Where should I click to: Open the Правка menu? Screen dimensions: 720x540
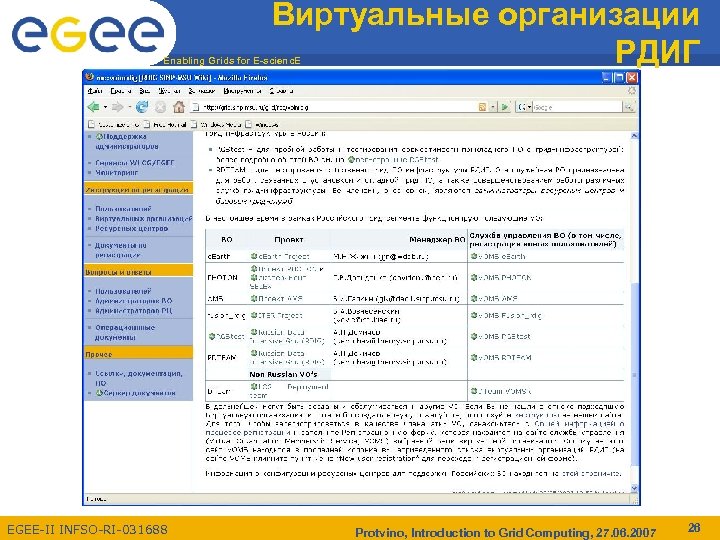[121, 91]
